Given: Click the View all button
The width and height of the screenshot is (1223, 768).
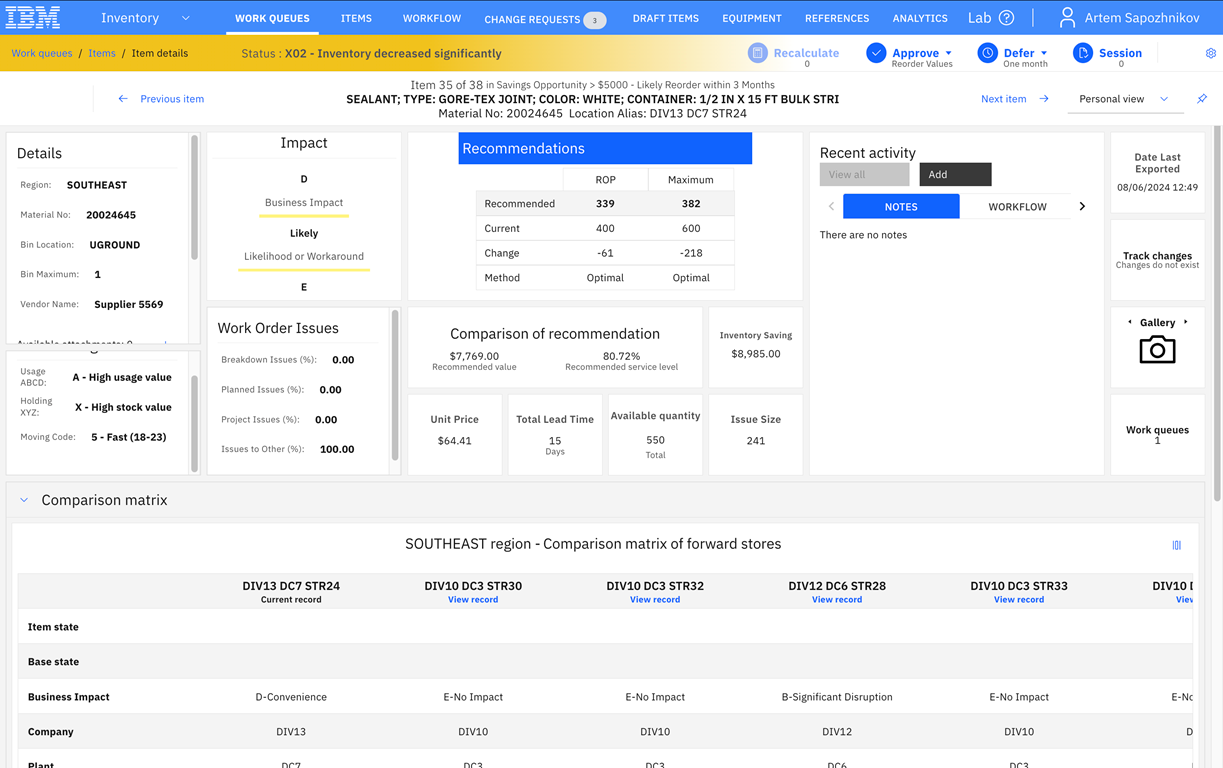Looking at the screenshot, I should (864, 174).
